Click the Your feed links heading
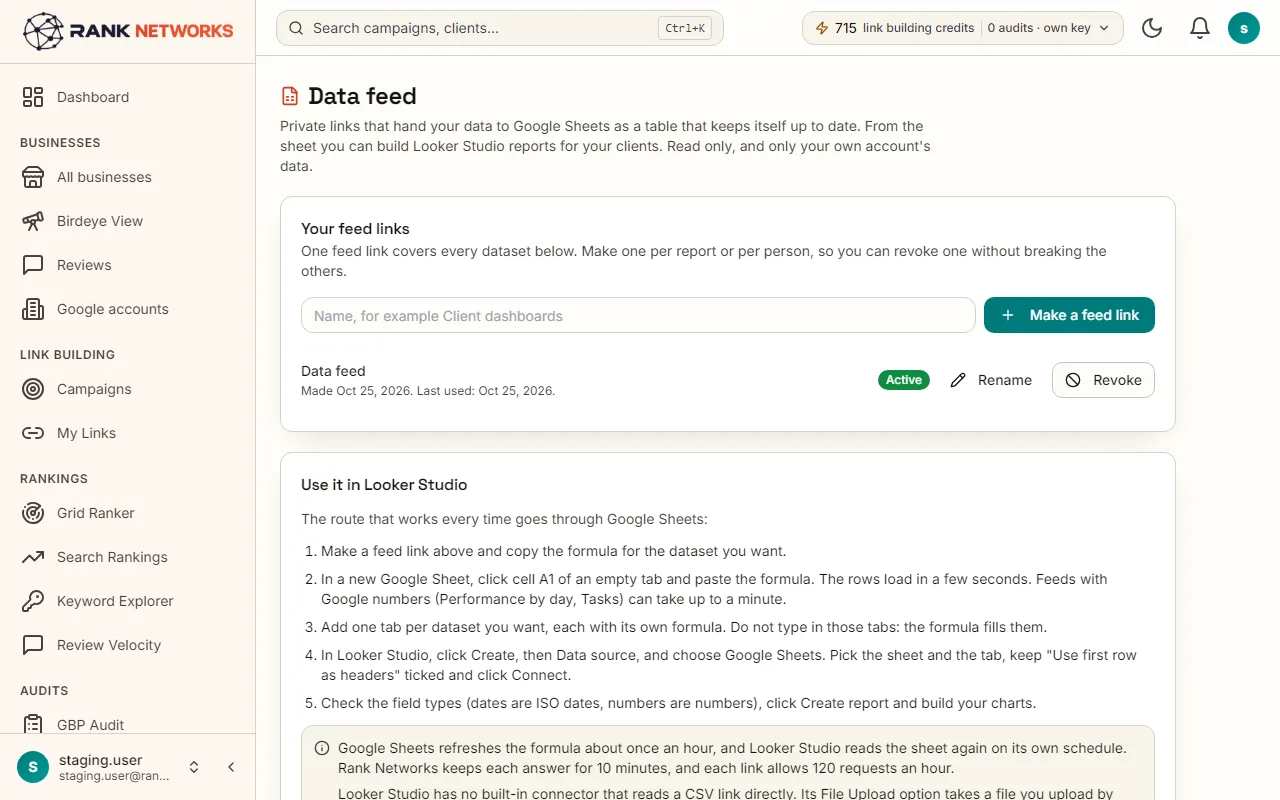The image size is (1280, 800). pos(355,229)
